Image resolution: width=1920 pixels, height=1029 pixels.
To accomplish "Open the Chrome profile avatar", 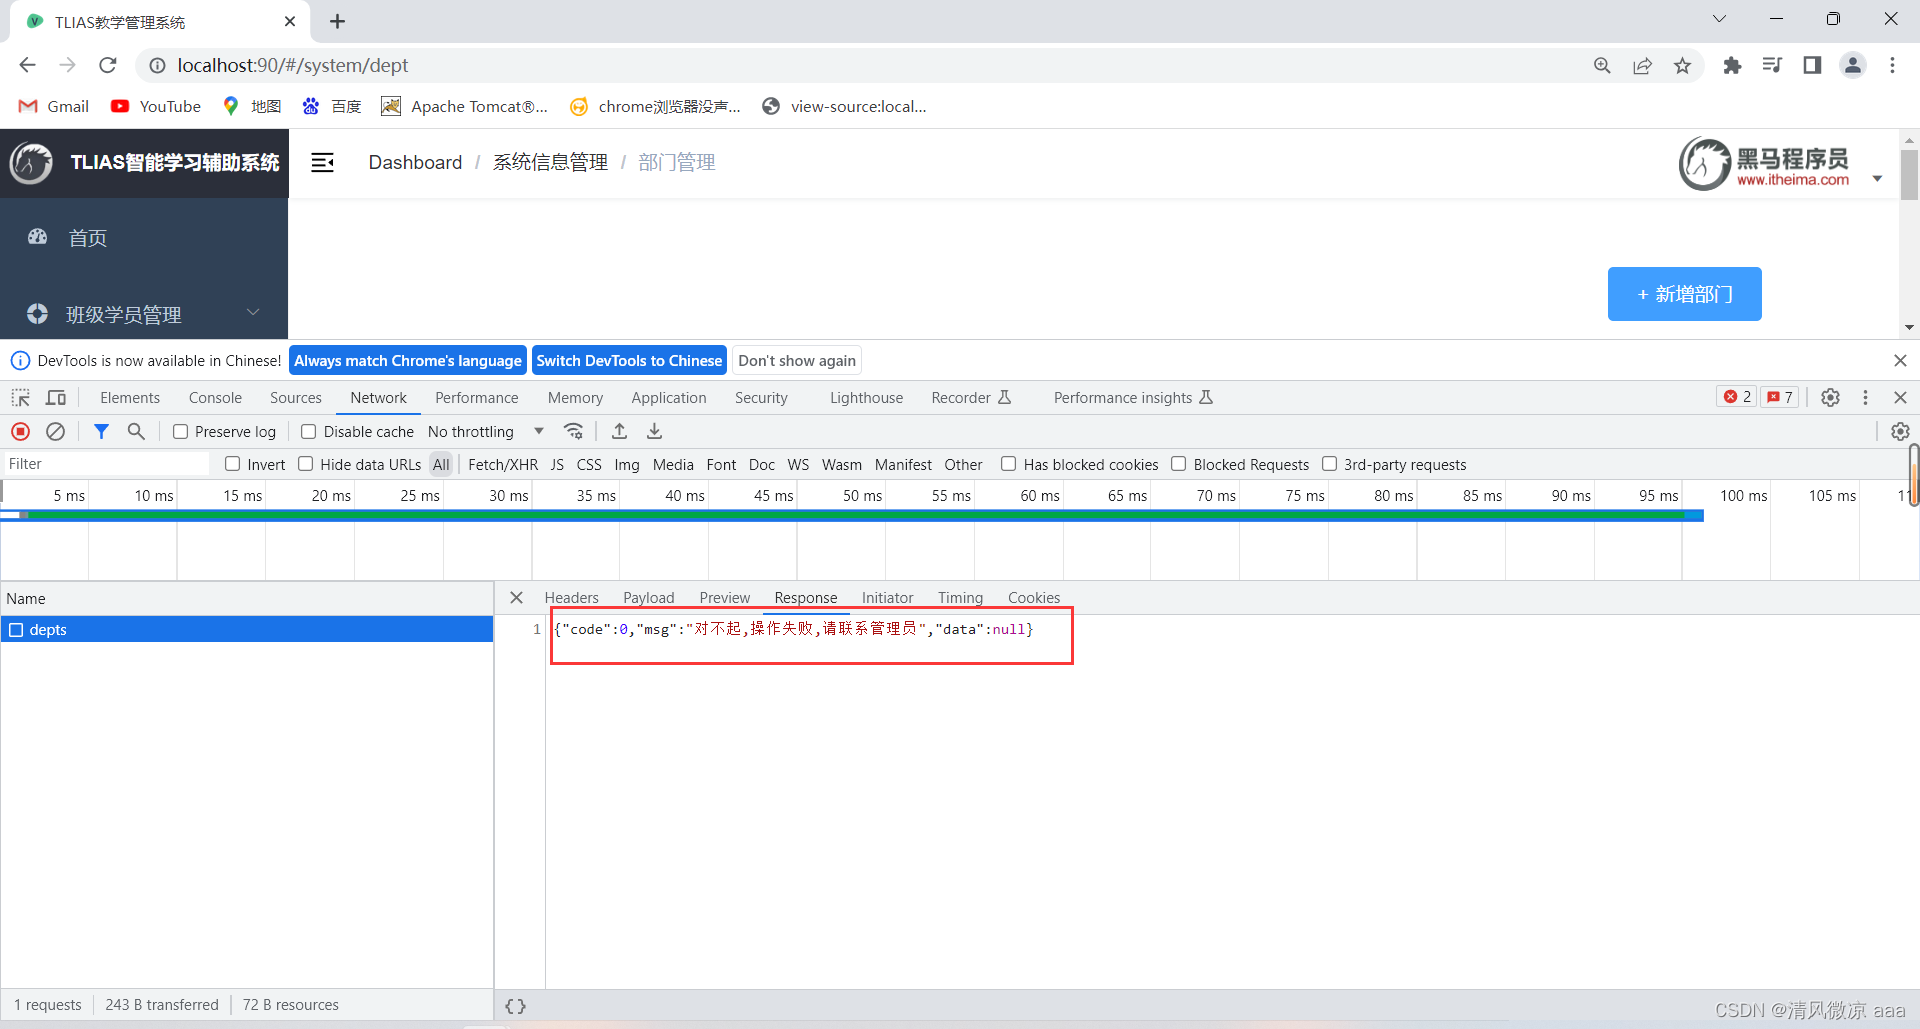I will pyautogui.click(x=1852, y=65).
